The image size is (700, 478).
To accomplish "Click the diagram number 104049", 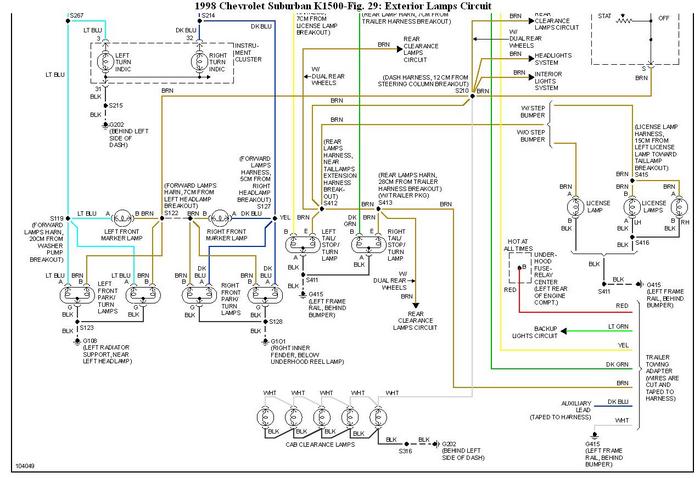I will 25,466.
